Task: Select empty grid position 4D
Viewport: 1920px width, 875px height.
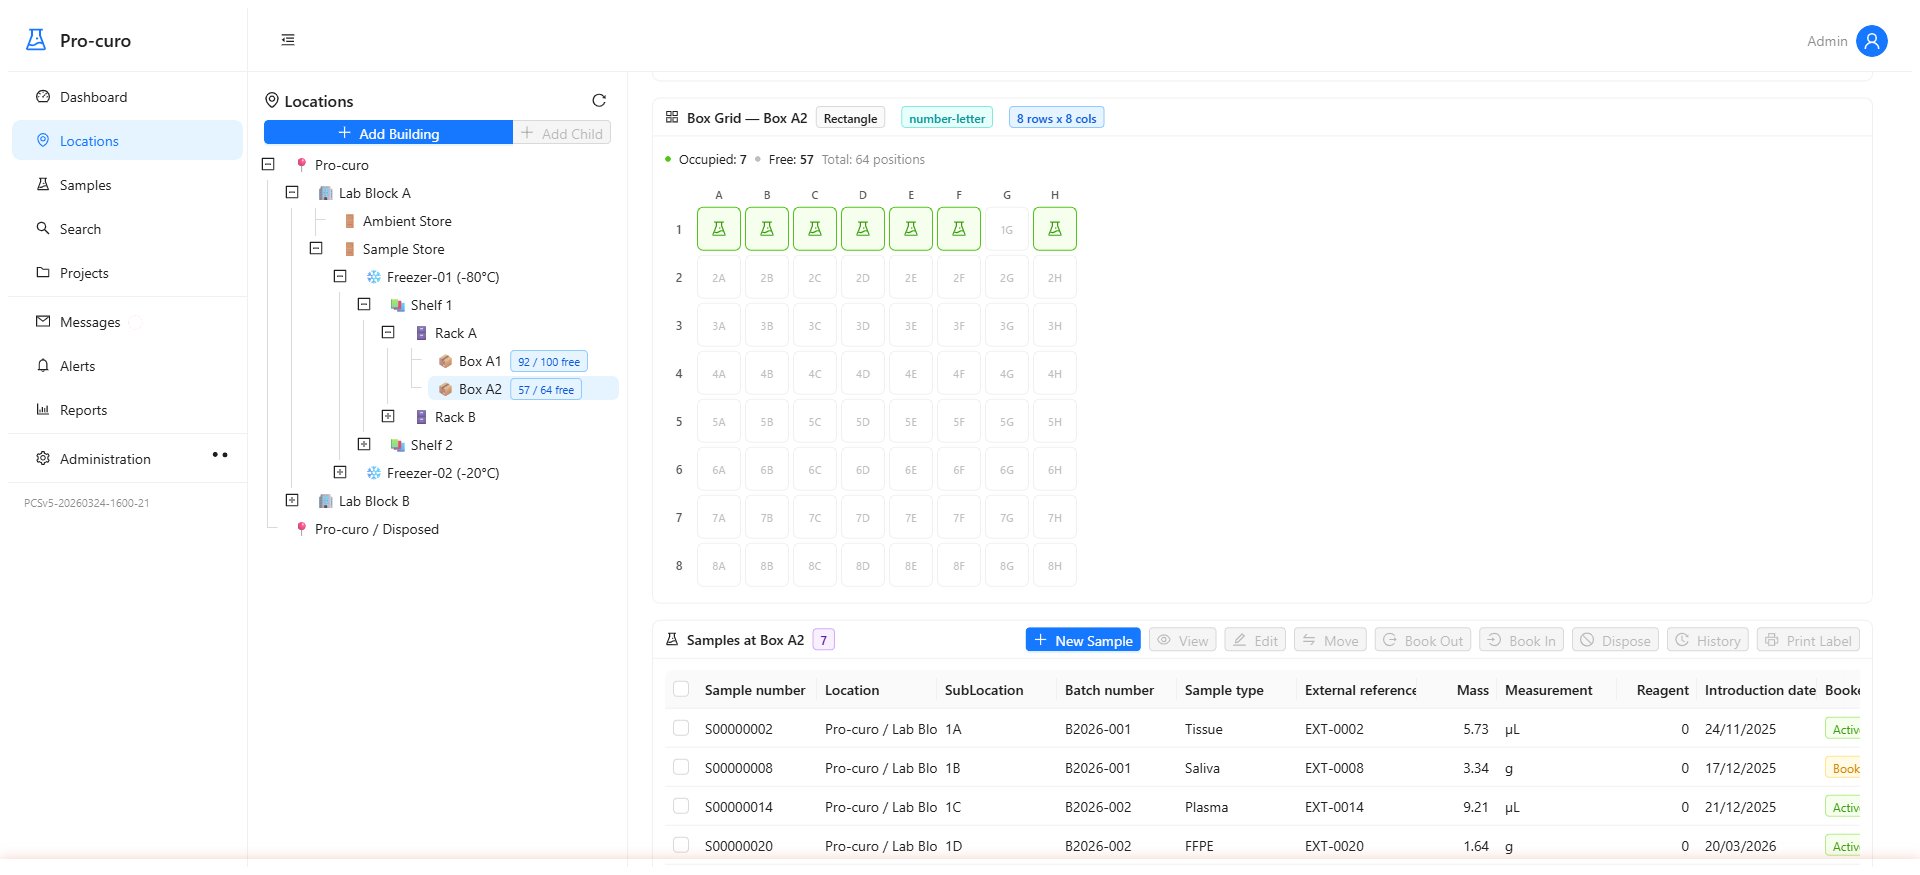Action: [862, 374]
